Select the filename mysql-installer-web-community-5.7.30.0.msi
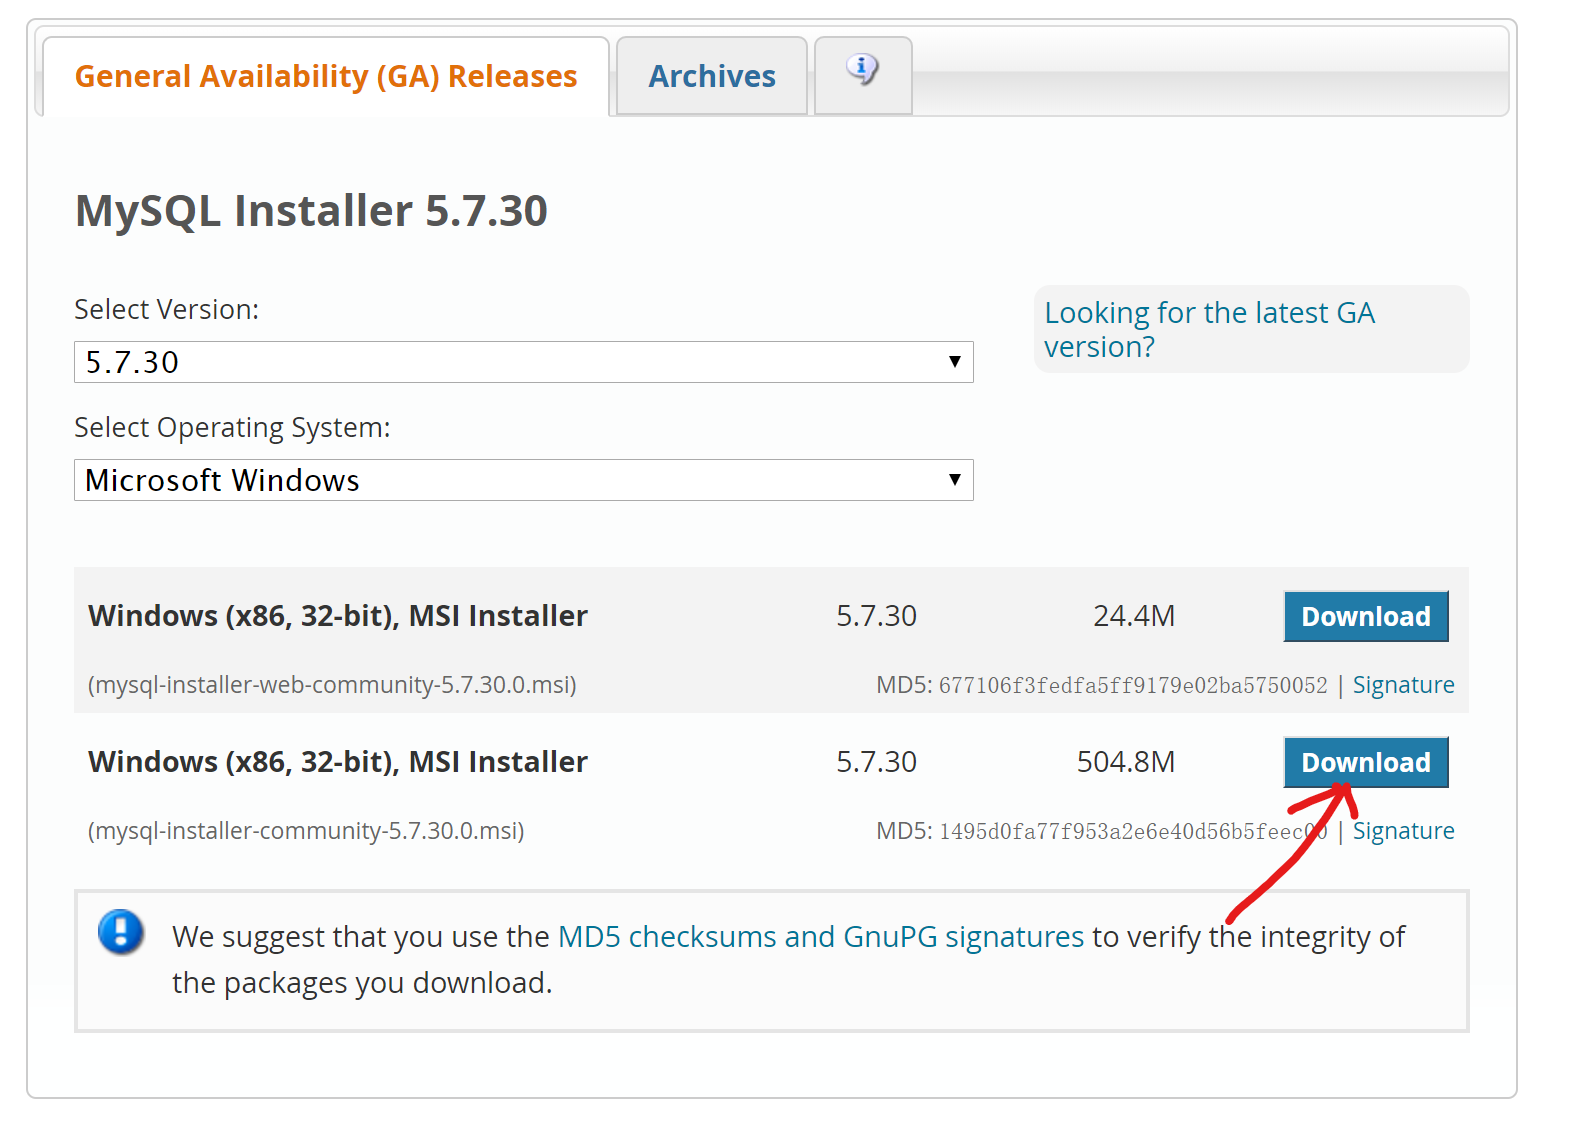This screenshot has height=1128, width=1572. tap(332, 685)
